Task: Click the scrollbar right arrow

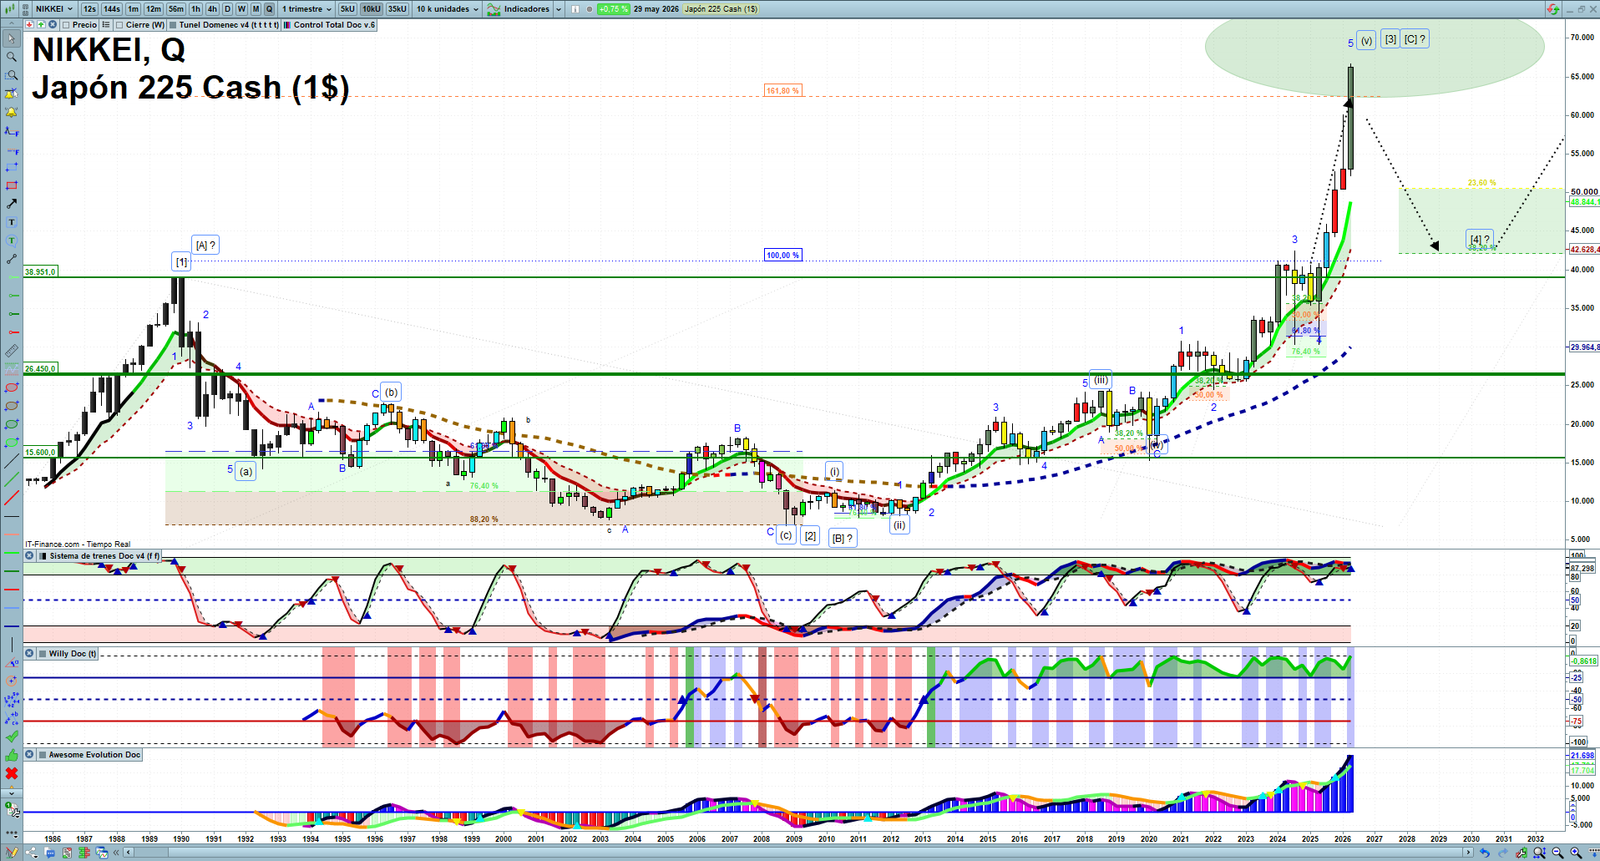Action: pyautogui.click(x=1468, y=853)
